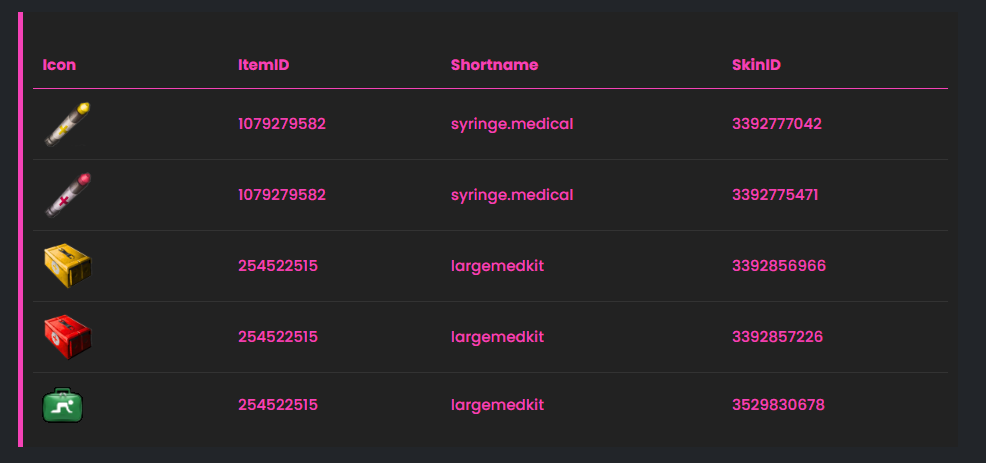Click the green medkit briefcase icon
This screenshot has width=986, height=463.
(63, 405)
